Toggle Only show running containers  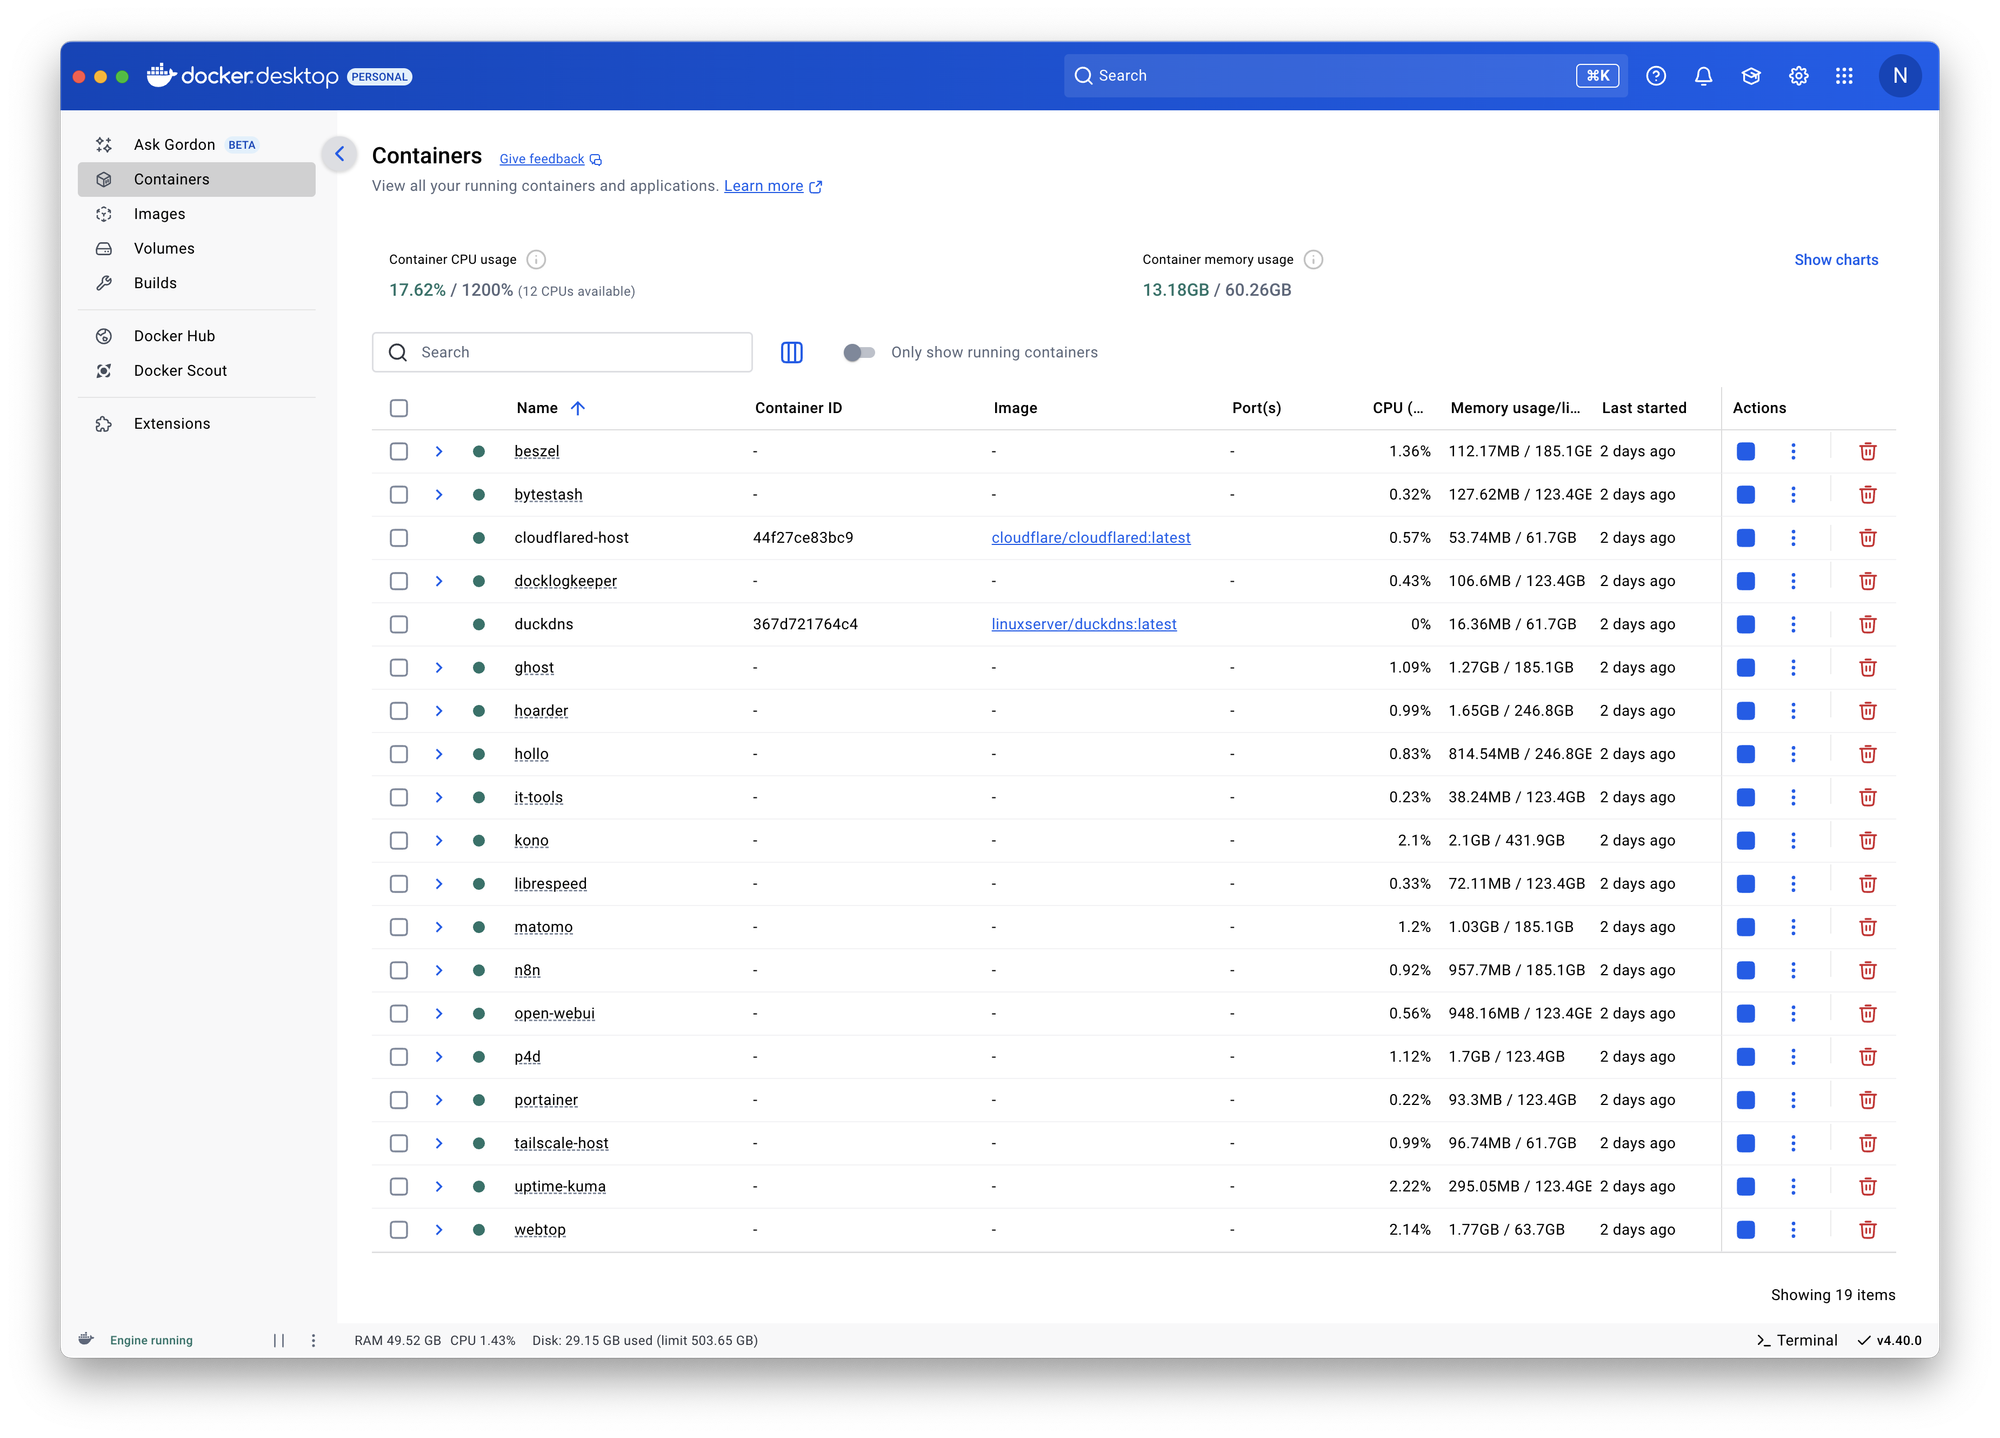click(x=859, y=352)
